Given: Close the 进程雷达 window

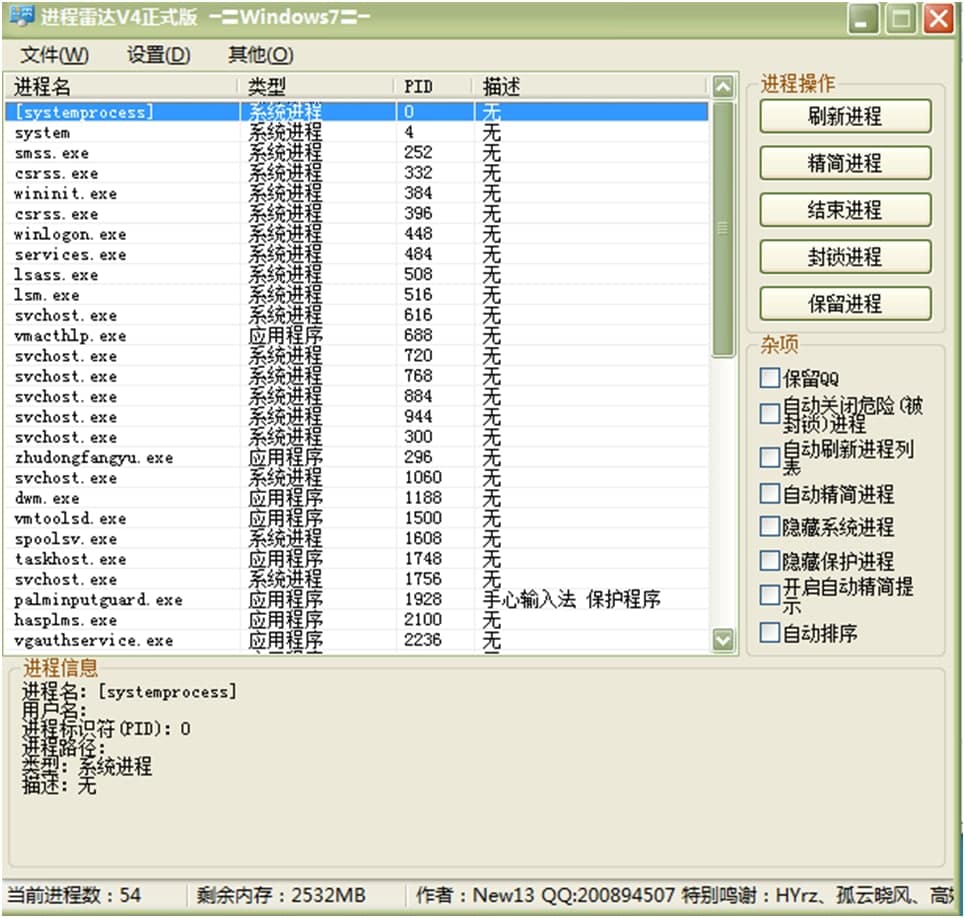Looking at the screenshot, I should tap(937, 19).
